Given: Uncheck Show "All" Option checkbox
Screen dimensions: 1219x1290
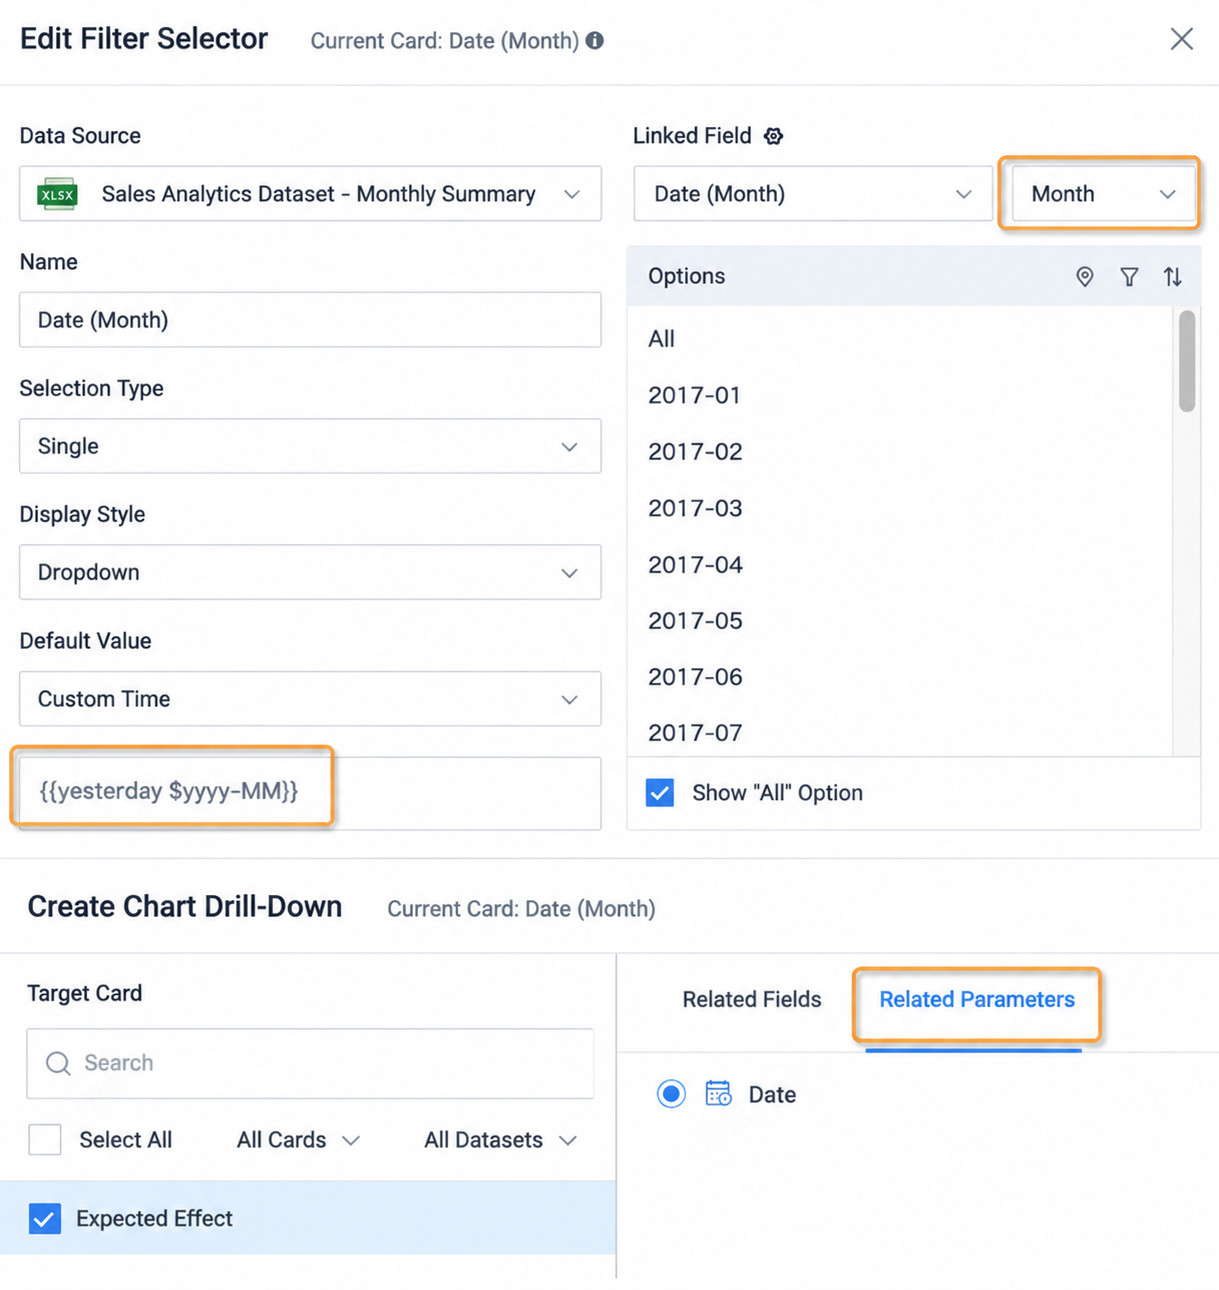Looking at the screenshot, I should [x=660, y=793].
